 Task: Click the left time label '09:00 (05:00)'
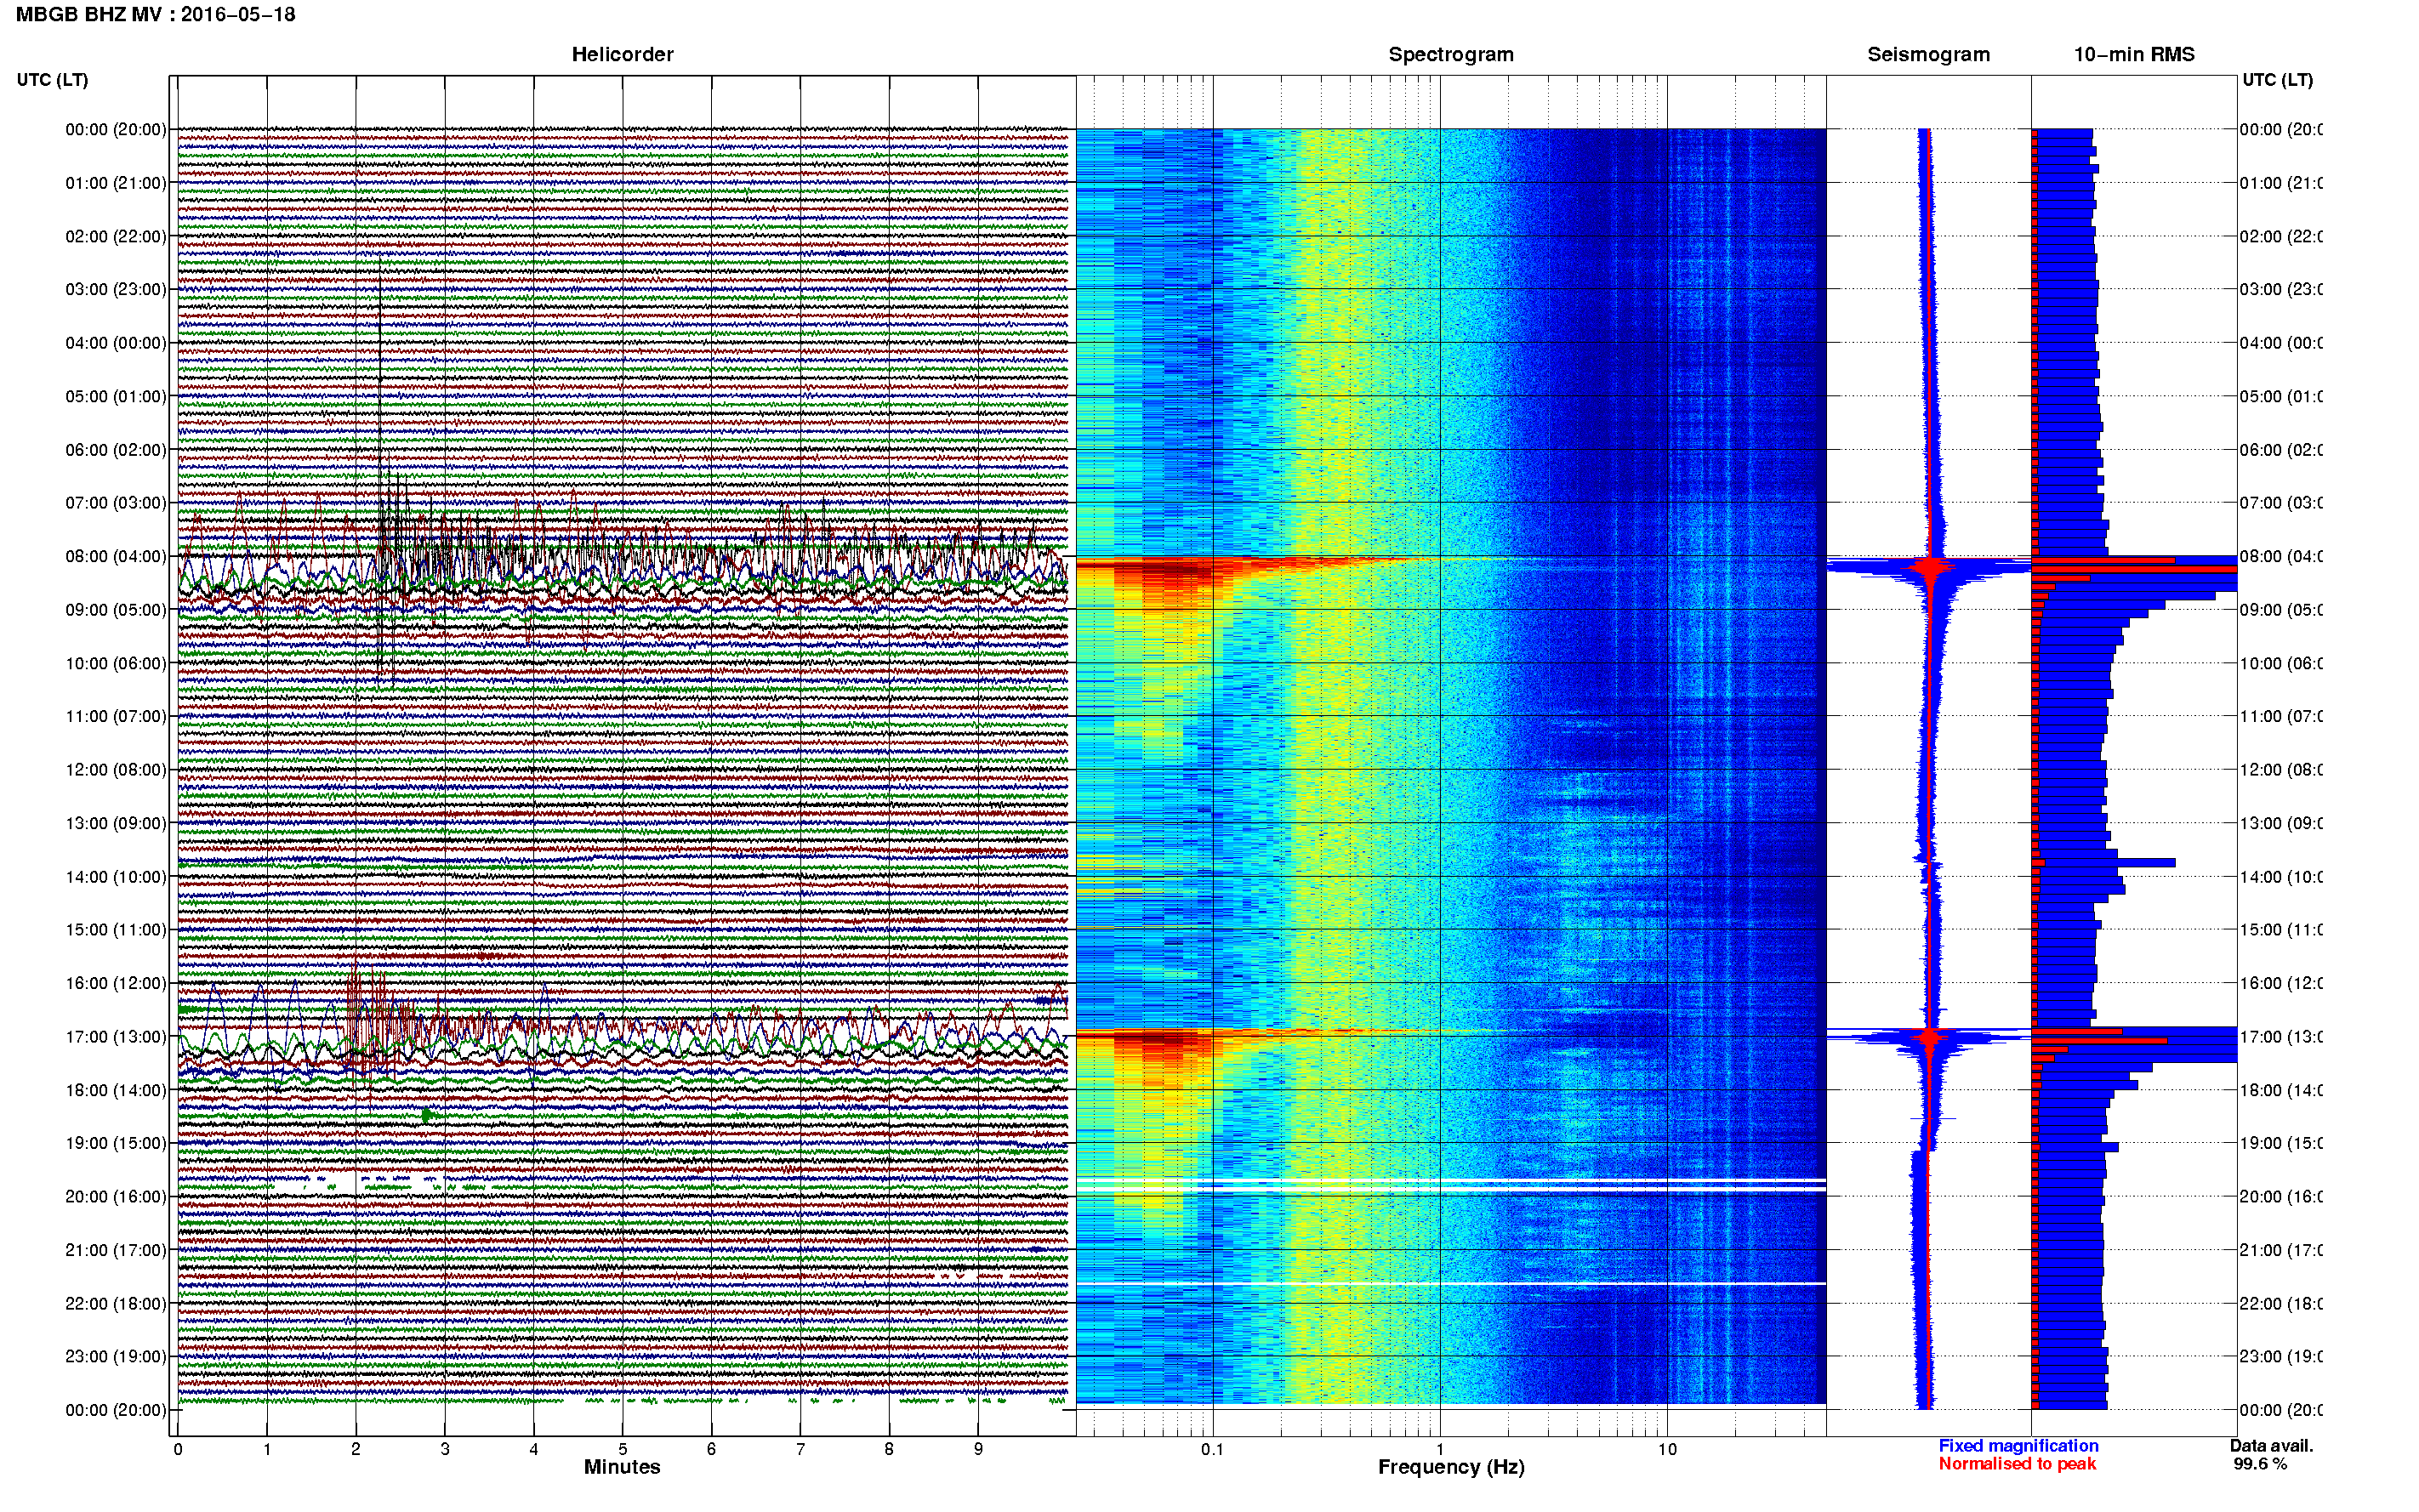tap(116, 610)
